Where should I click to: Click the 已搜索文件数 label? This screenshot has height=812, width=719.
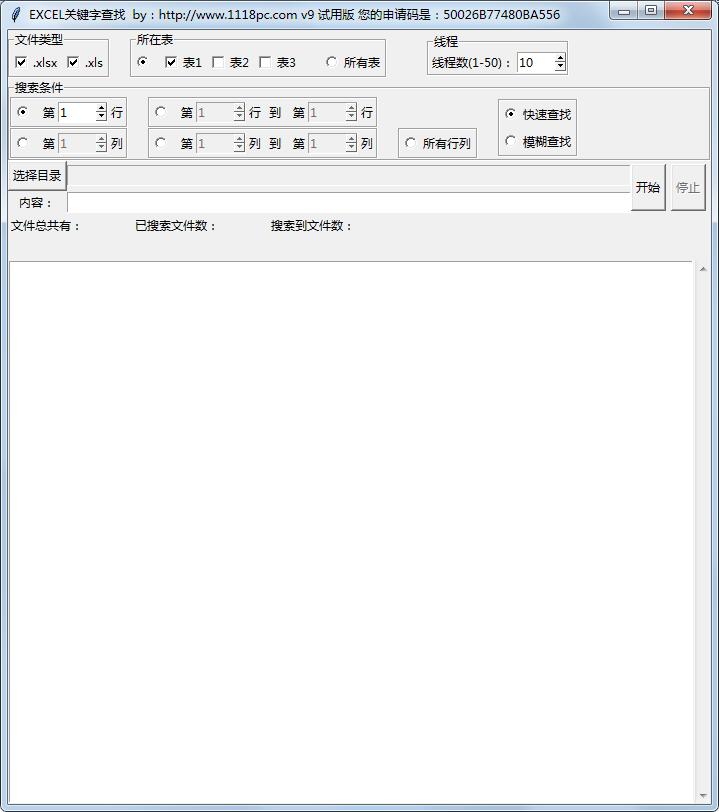point(176,226)
